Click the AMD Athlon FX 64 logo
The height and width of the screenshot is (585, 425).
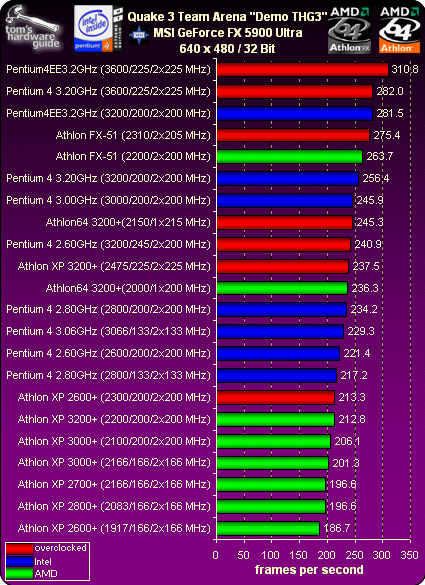(349, 30)
